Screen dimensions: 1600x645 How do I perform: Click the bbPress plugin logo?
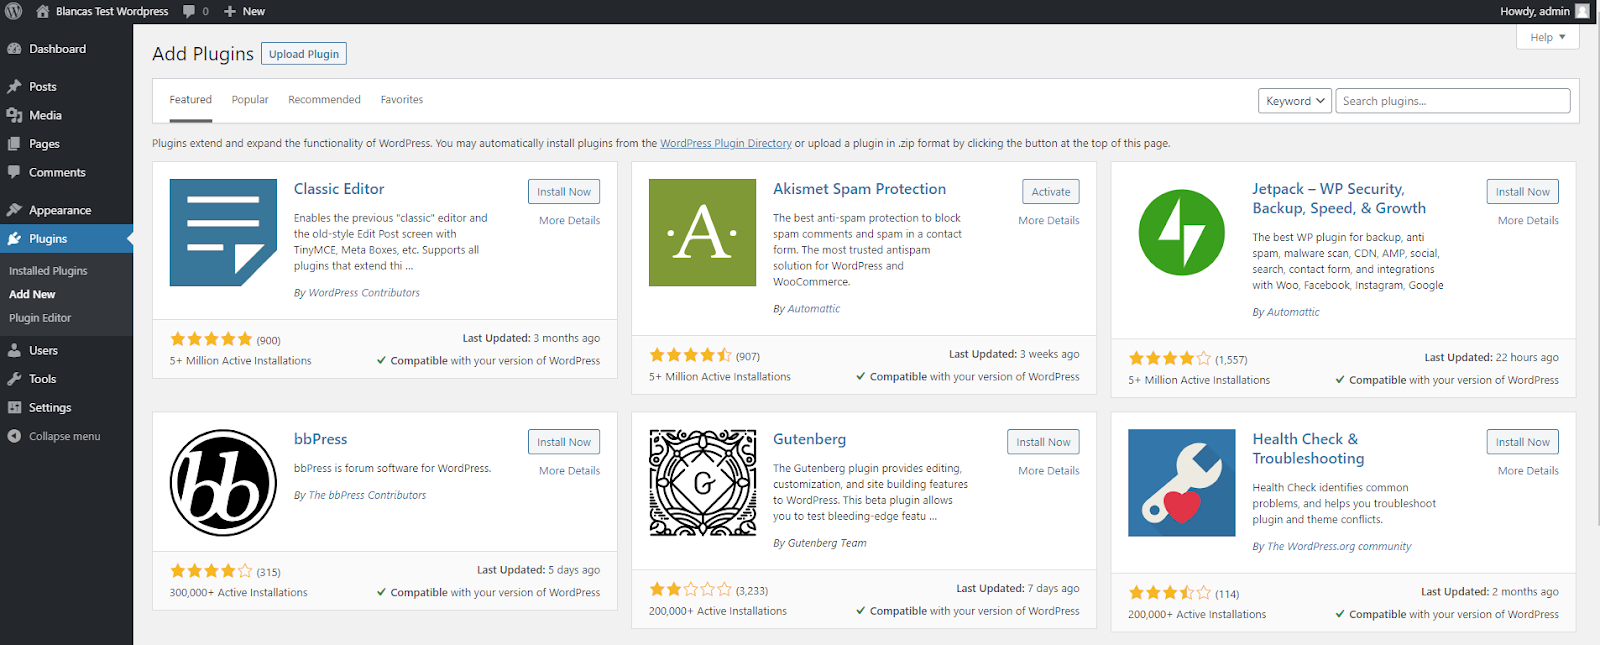point(223,483)
